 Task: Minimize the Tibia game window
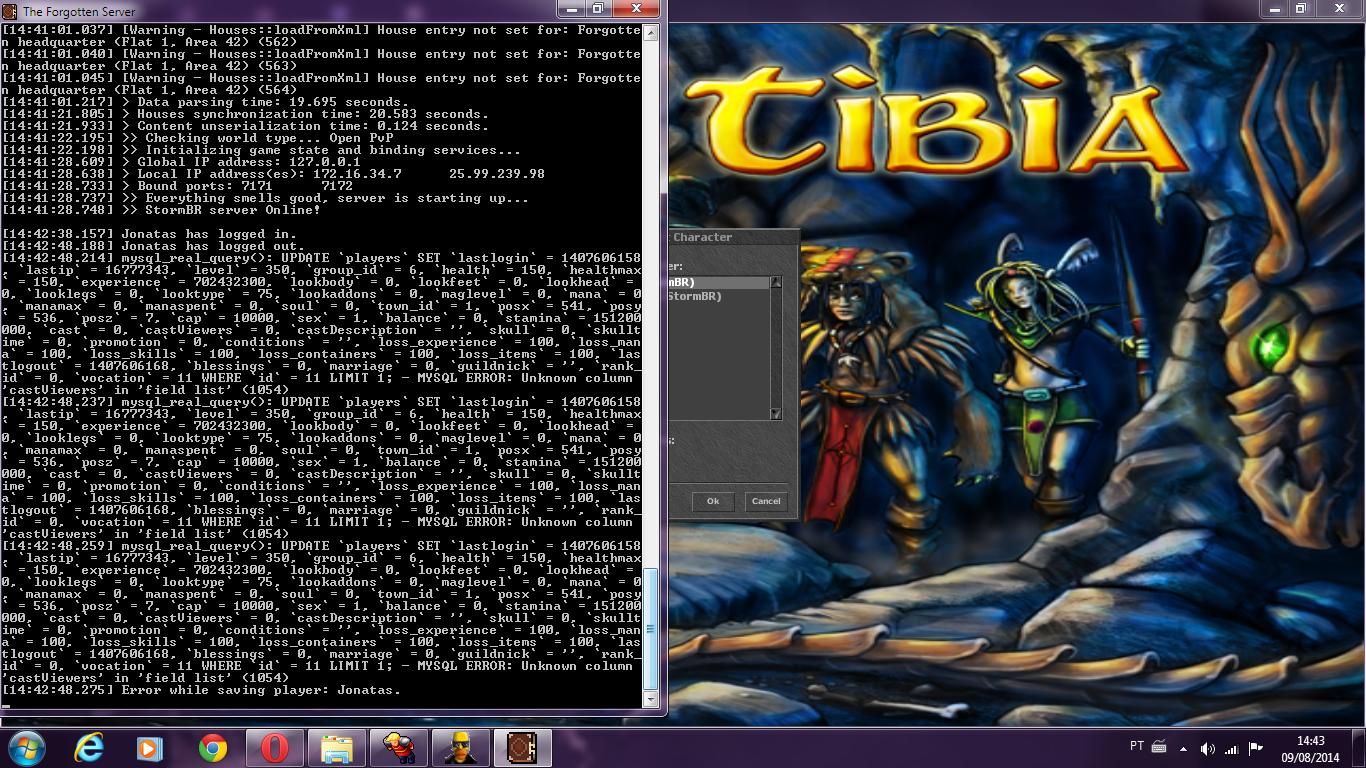point(1273,9)
